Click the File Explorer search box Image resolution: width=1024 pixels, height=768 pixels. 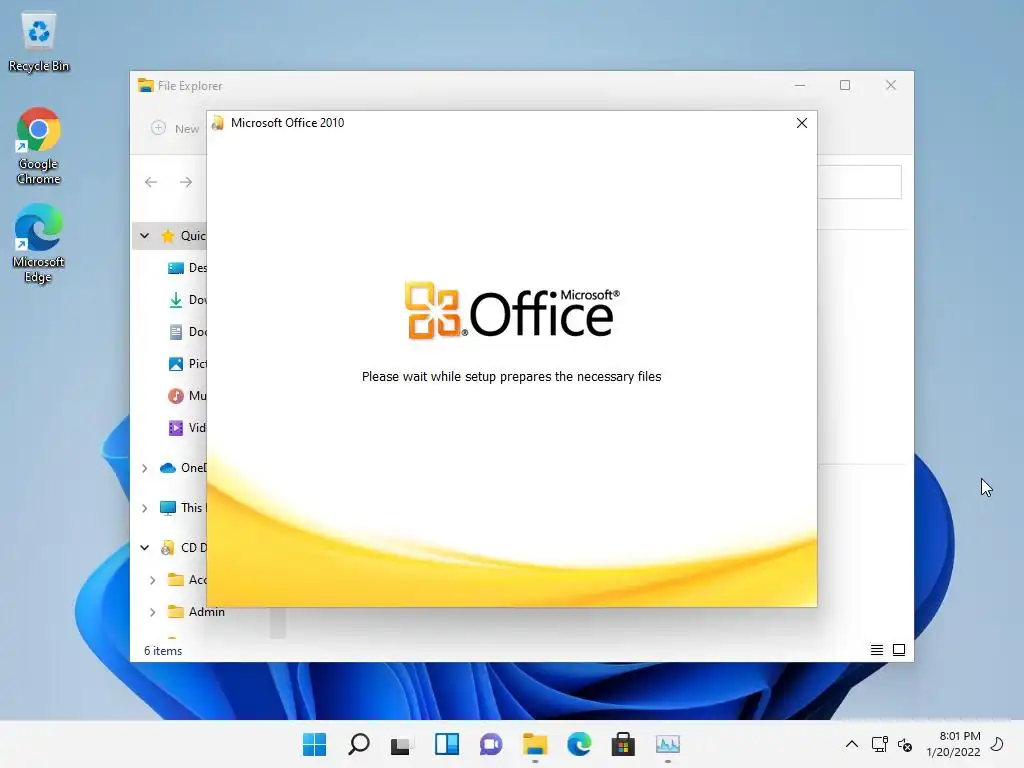(x=859, y=182)
